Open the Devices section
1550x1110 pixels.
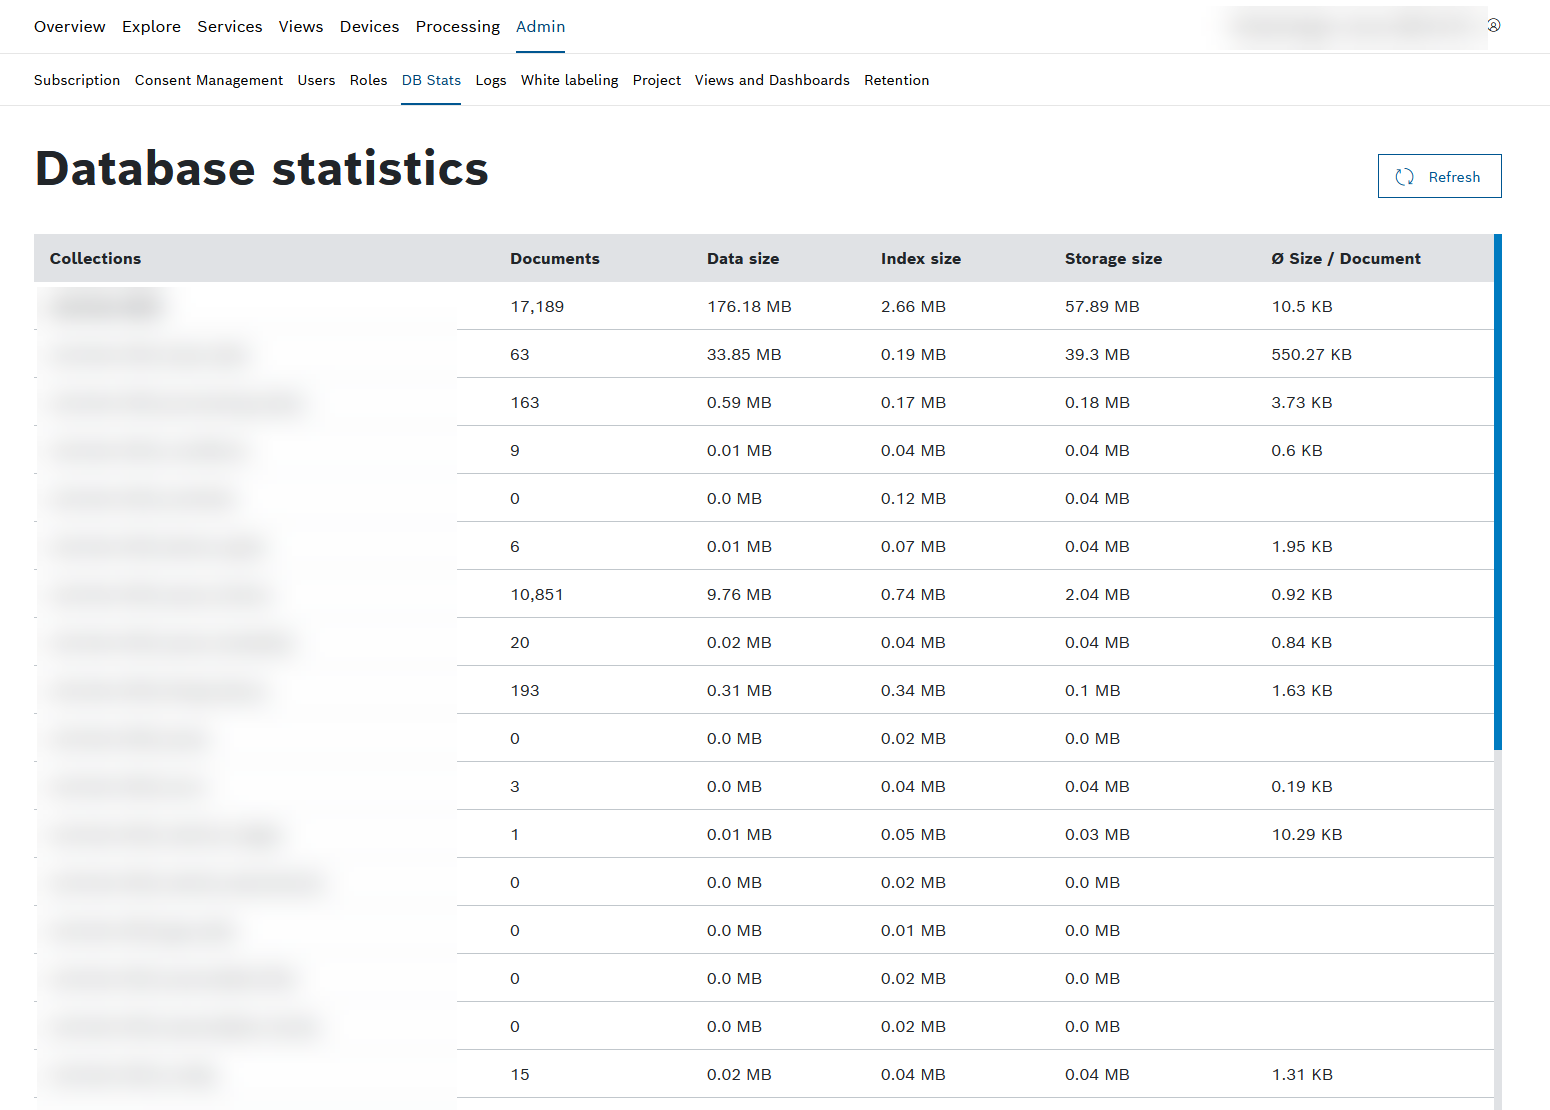369,27
